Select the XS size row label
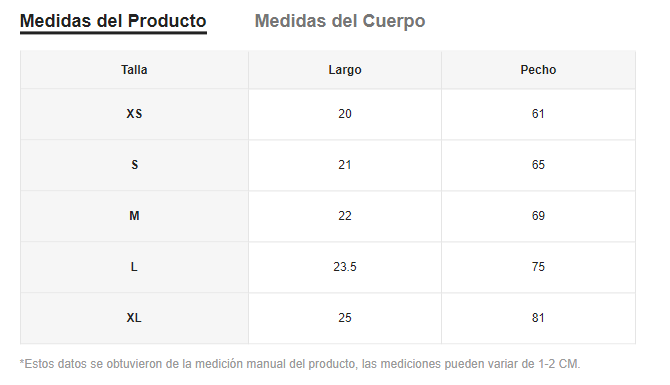 pyautogui.click(x=134, y=114)
